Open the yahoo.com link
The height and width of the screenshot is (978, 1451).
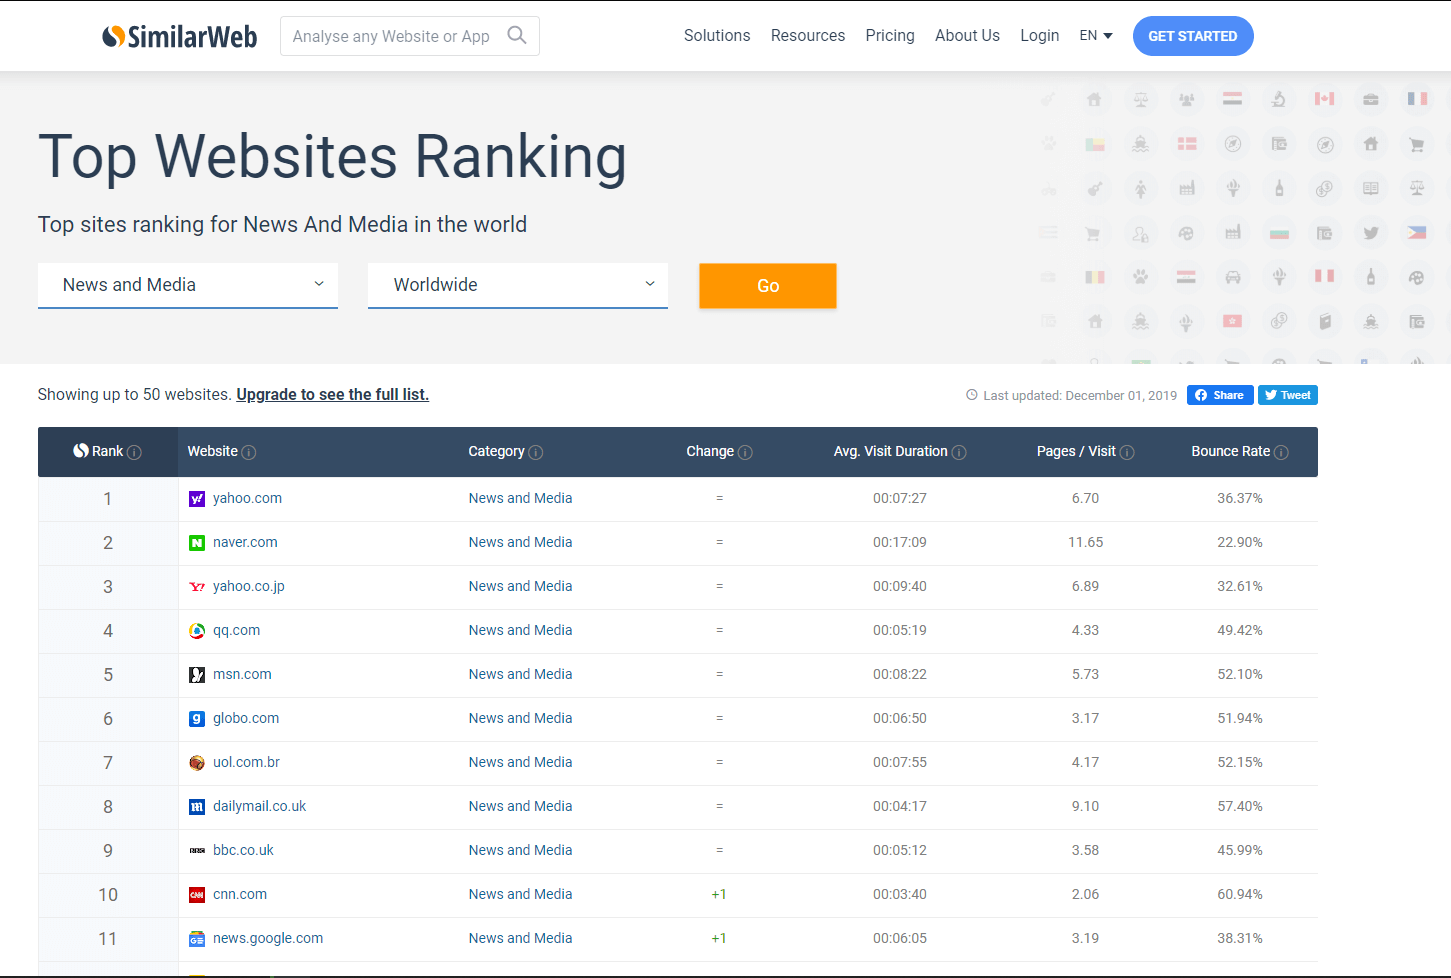(247, 498)
